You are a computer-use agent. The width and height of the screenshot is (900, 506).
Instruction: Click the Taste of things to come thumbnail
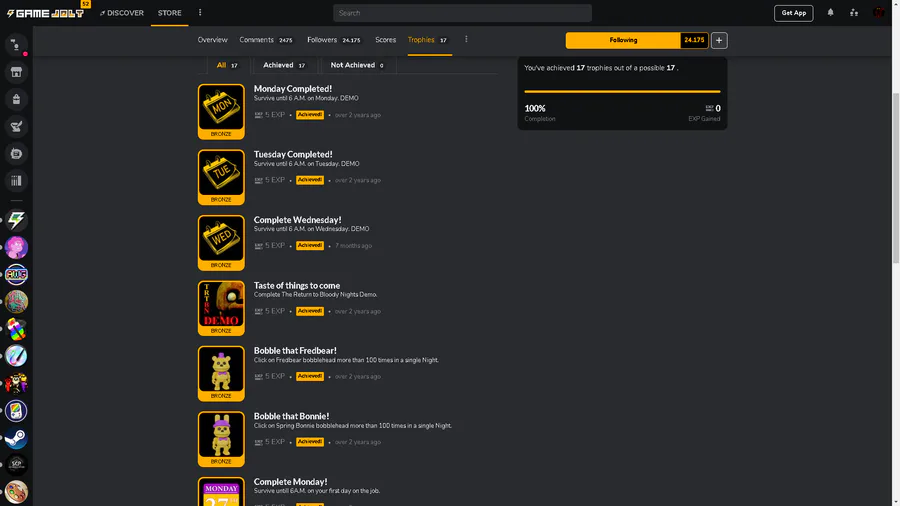221,308
